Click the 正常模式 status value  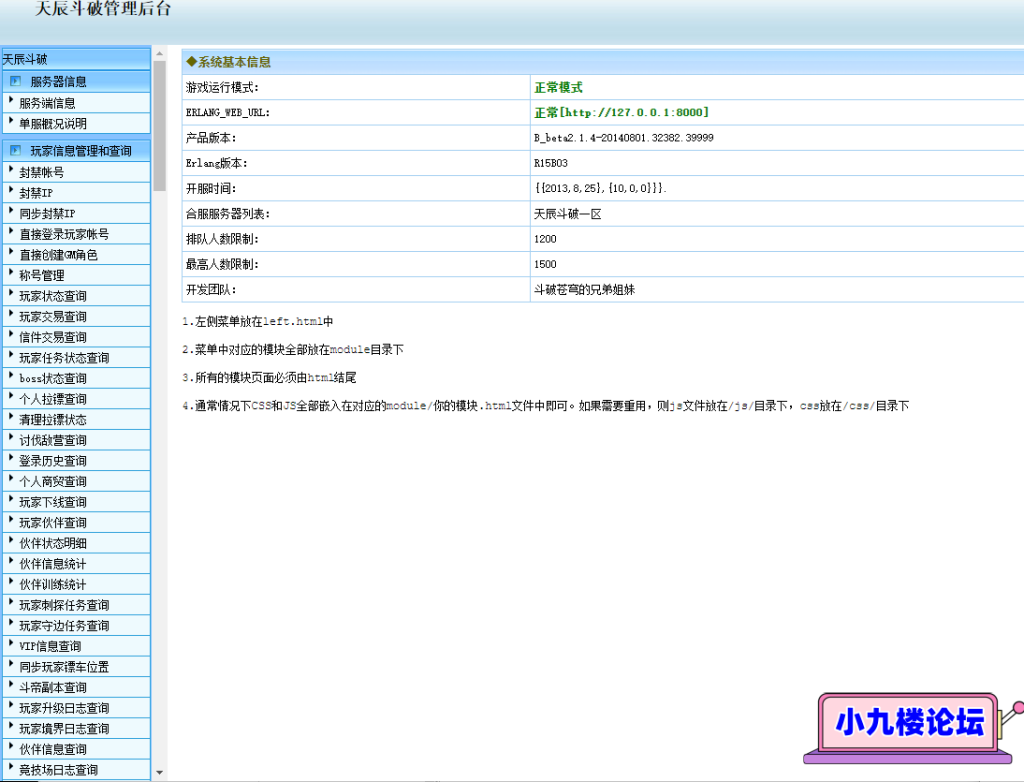click(x=558, y=88)
